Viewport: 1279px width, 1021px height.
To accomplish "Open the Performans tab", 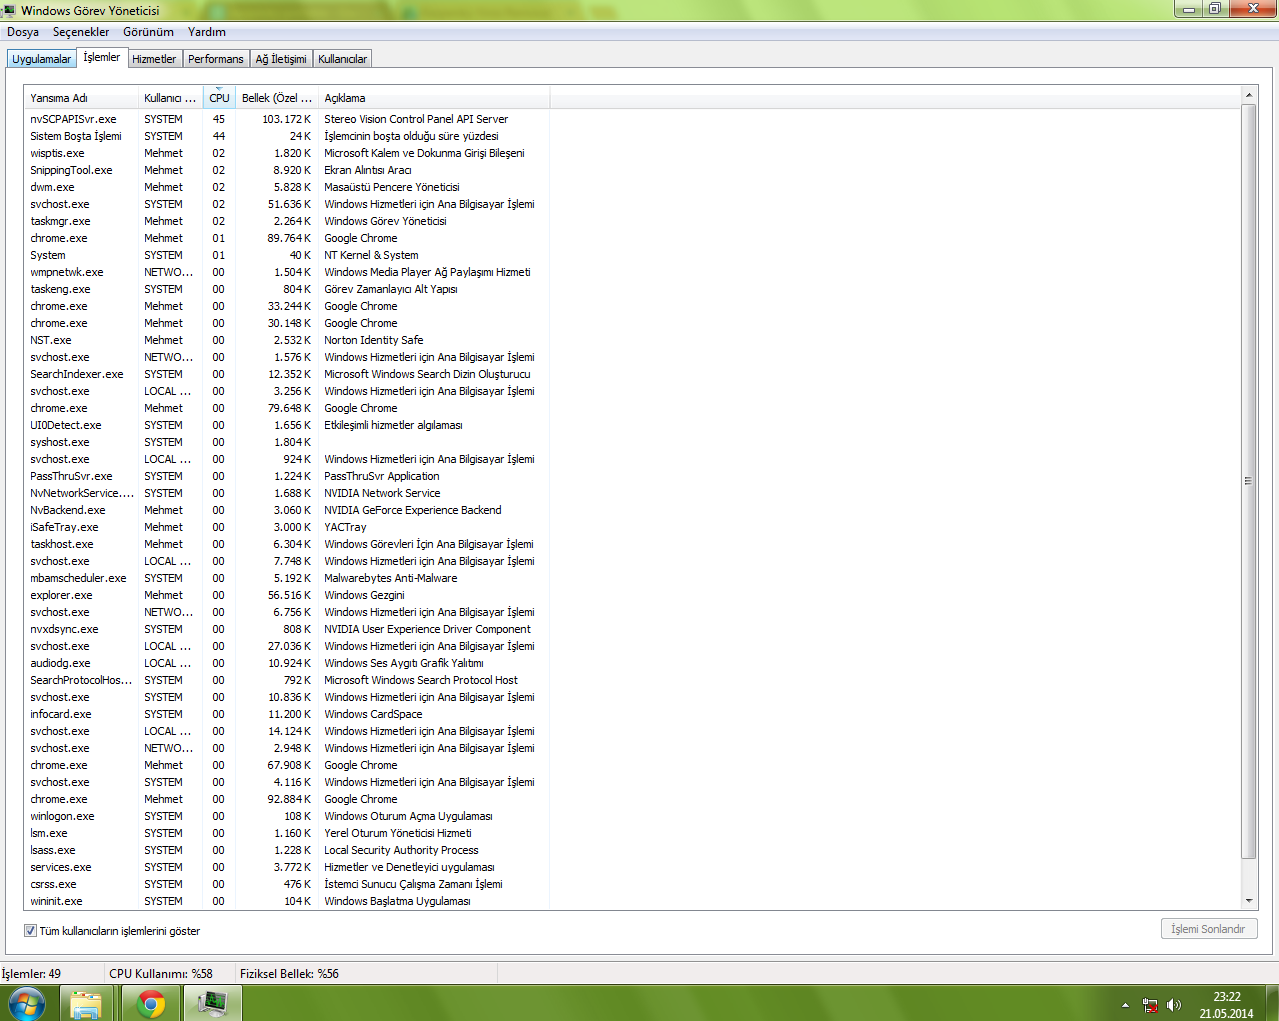I will click(x=216, y=59).
